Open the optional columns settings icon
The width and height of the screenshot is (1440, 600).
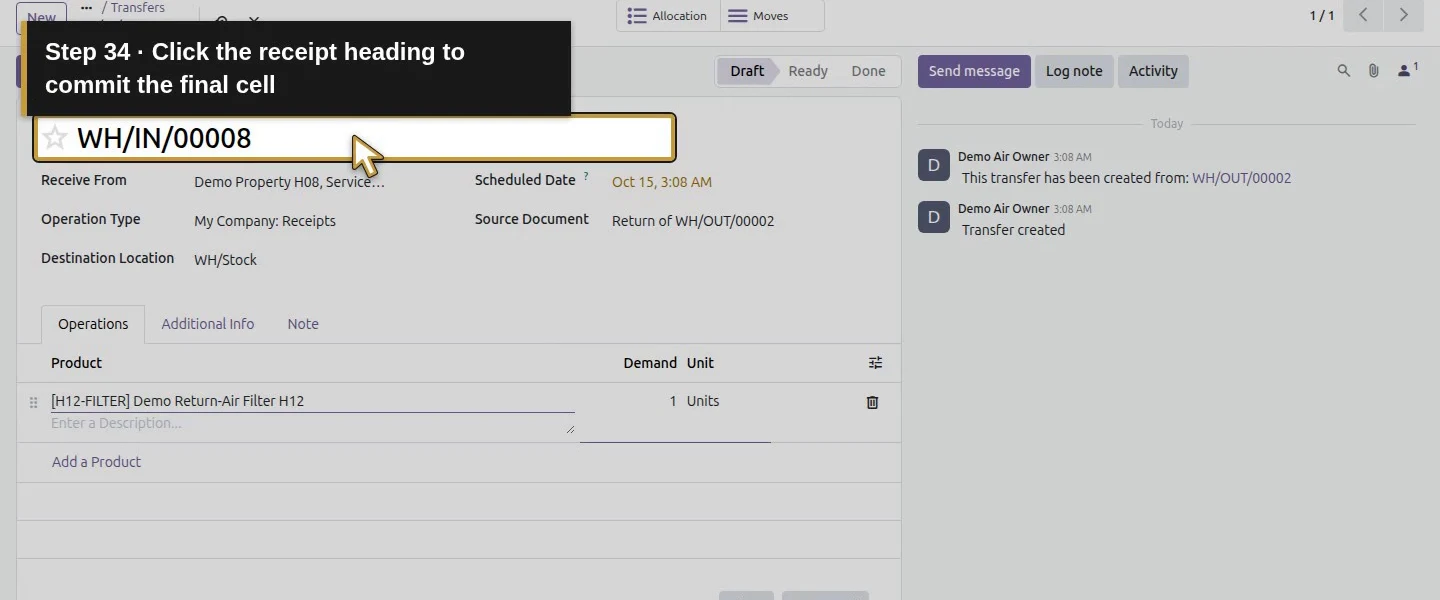tap(875, 363)
